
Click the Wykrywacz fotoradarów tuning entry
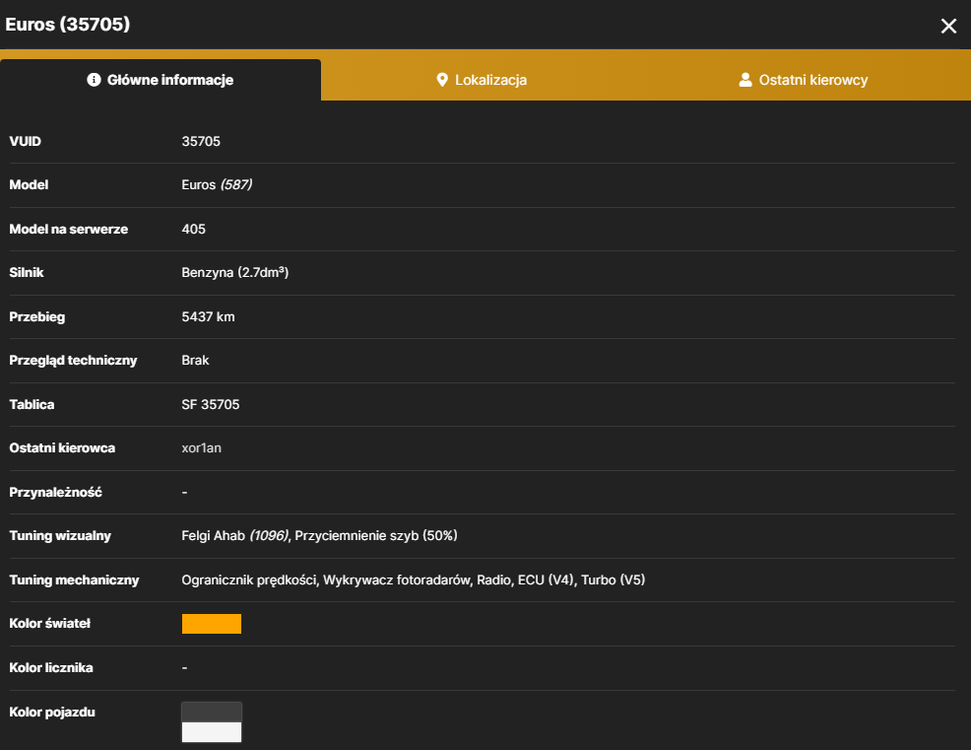point(396,580)
